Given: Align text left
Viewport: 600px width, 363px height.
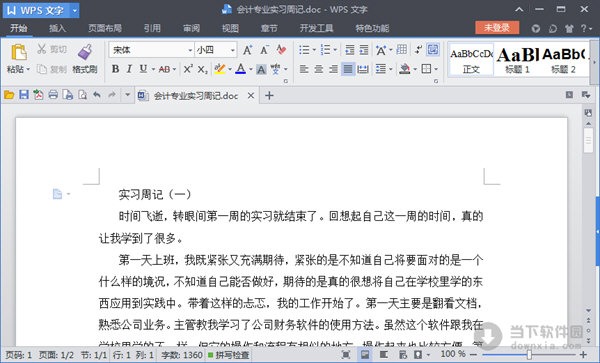Looking at the screenshot, I should (x=304, y=69).
